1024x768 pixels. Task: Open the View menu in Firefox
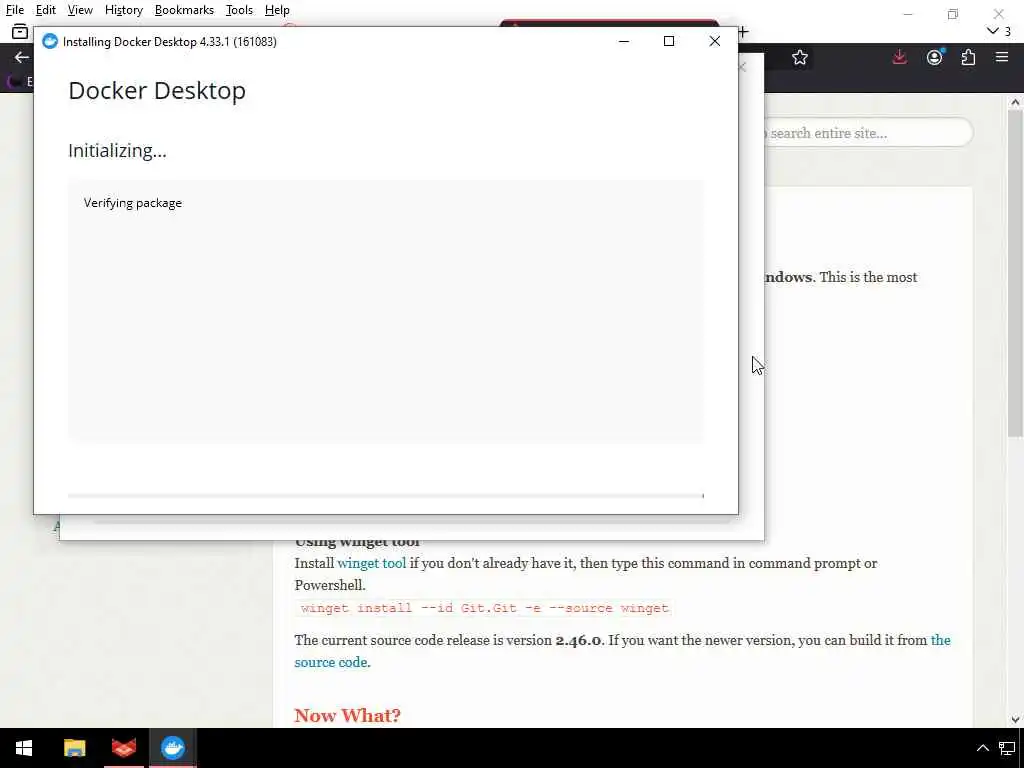(80, 10)
